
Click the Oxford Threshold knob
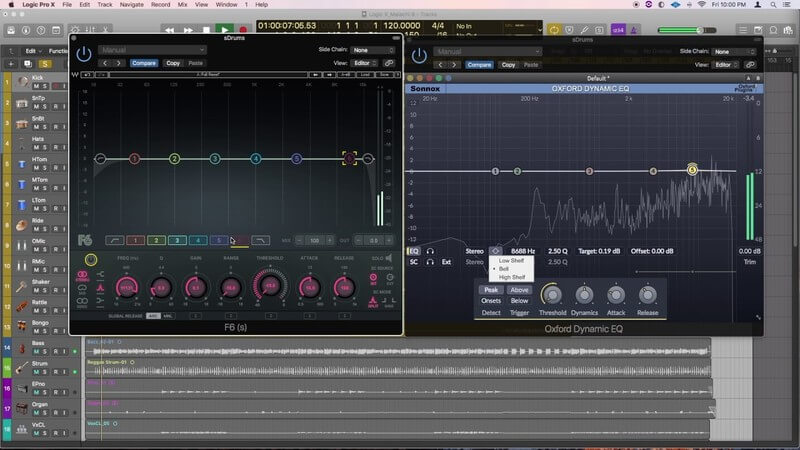point(552,295)
